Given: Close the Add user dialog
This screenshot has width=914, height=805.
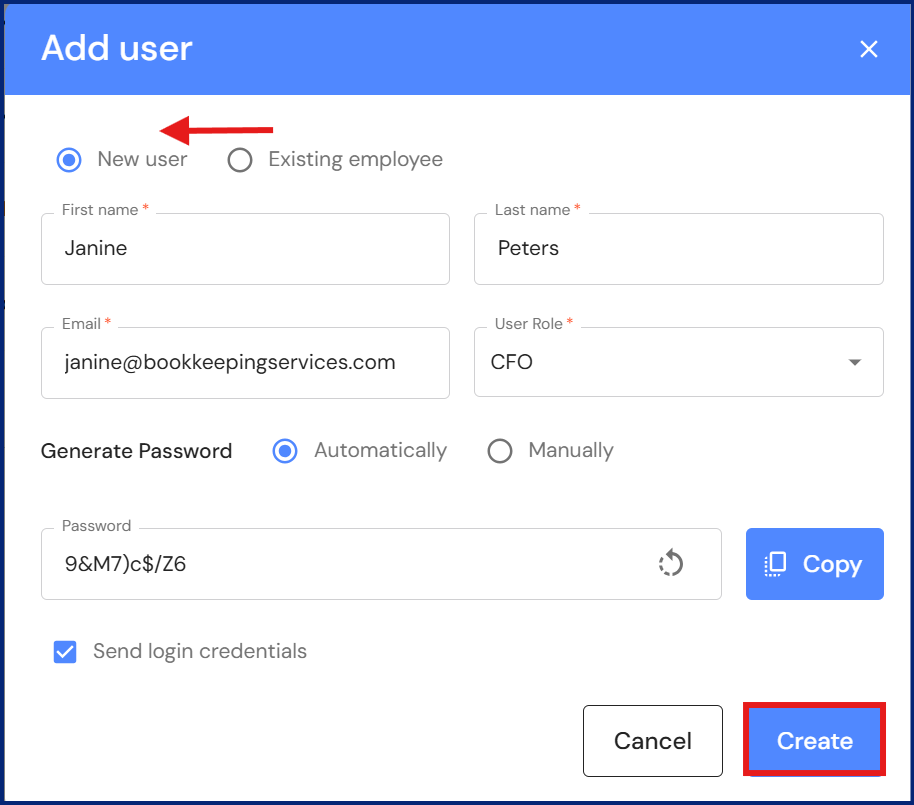Looking at the screenshot, I should pyautogui.click(x=868, y=49).
